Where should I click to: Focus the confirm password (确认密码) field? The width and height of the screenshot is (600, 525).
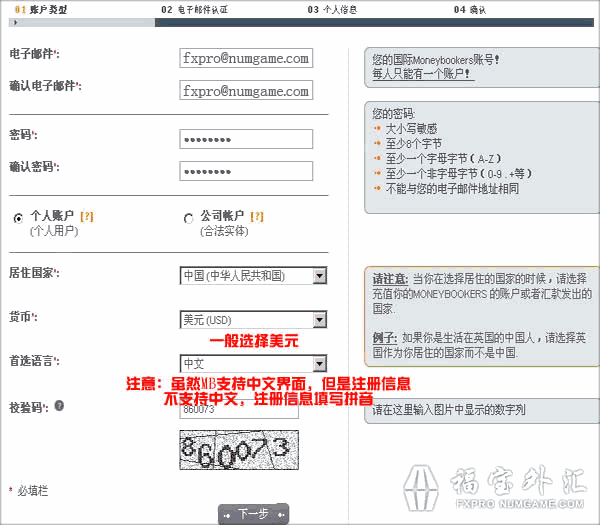click(x=246, y=171)
